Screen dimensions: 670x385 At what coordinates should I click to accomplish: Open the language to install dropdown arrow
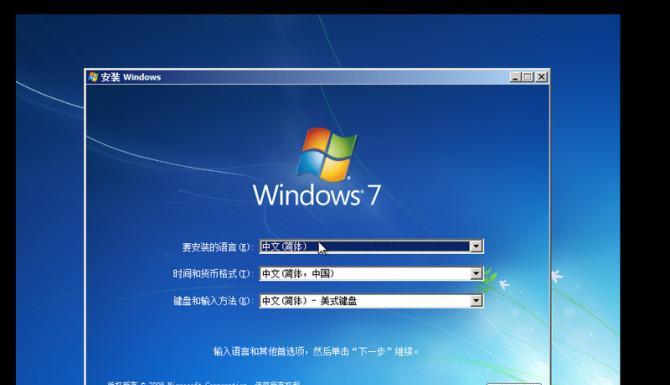476,246
